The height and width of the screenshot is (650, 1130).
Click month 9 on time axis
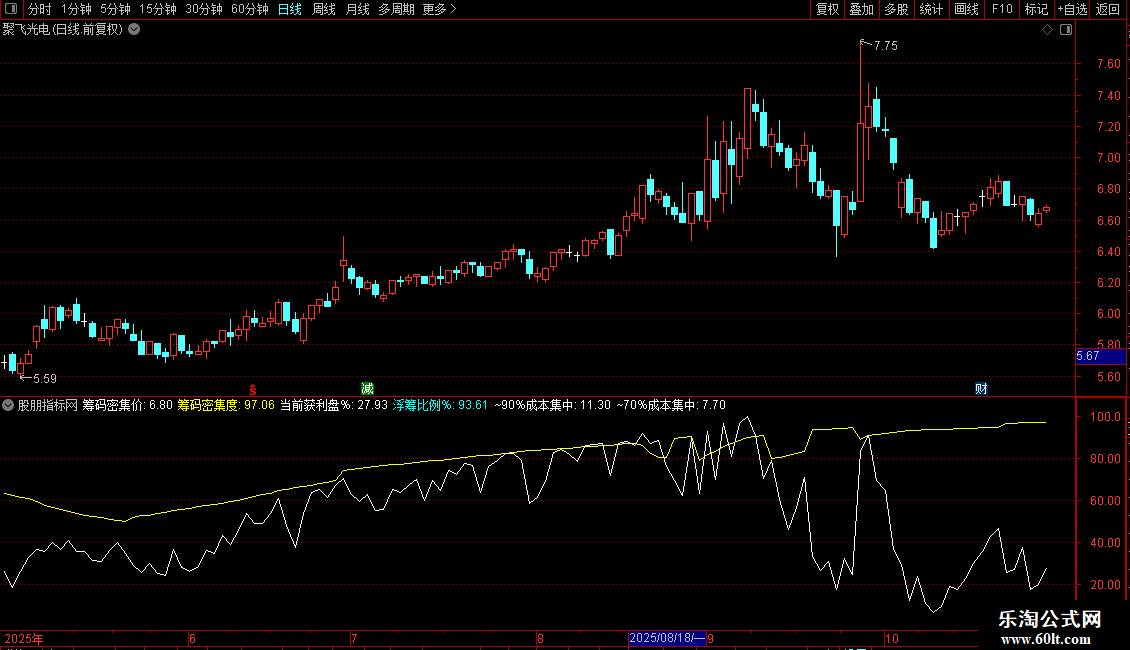pos(711,638)
